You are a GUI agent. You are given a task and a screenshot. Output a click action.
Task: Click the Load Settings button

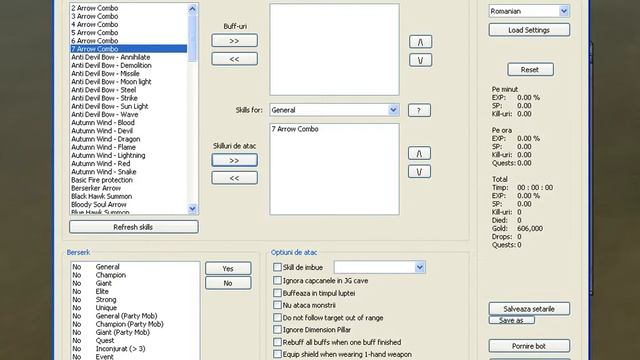[x=529, y=30]
